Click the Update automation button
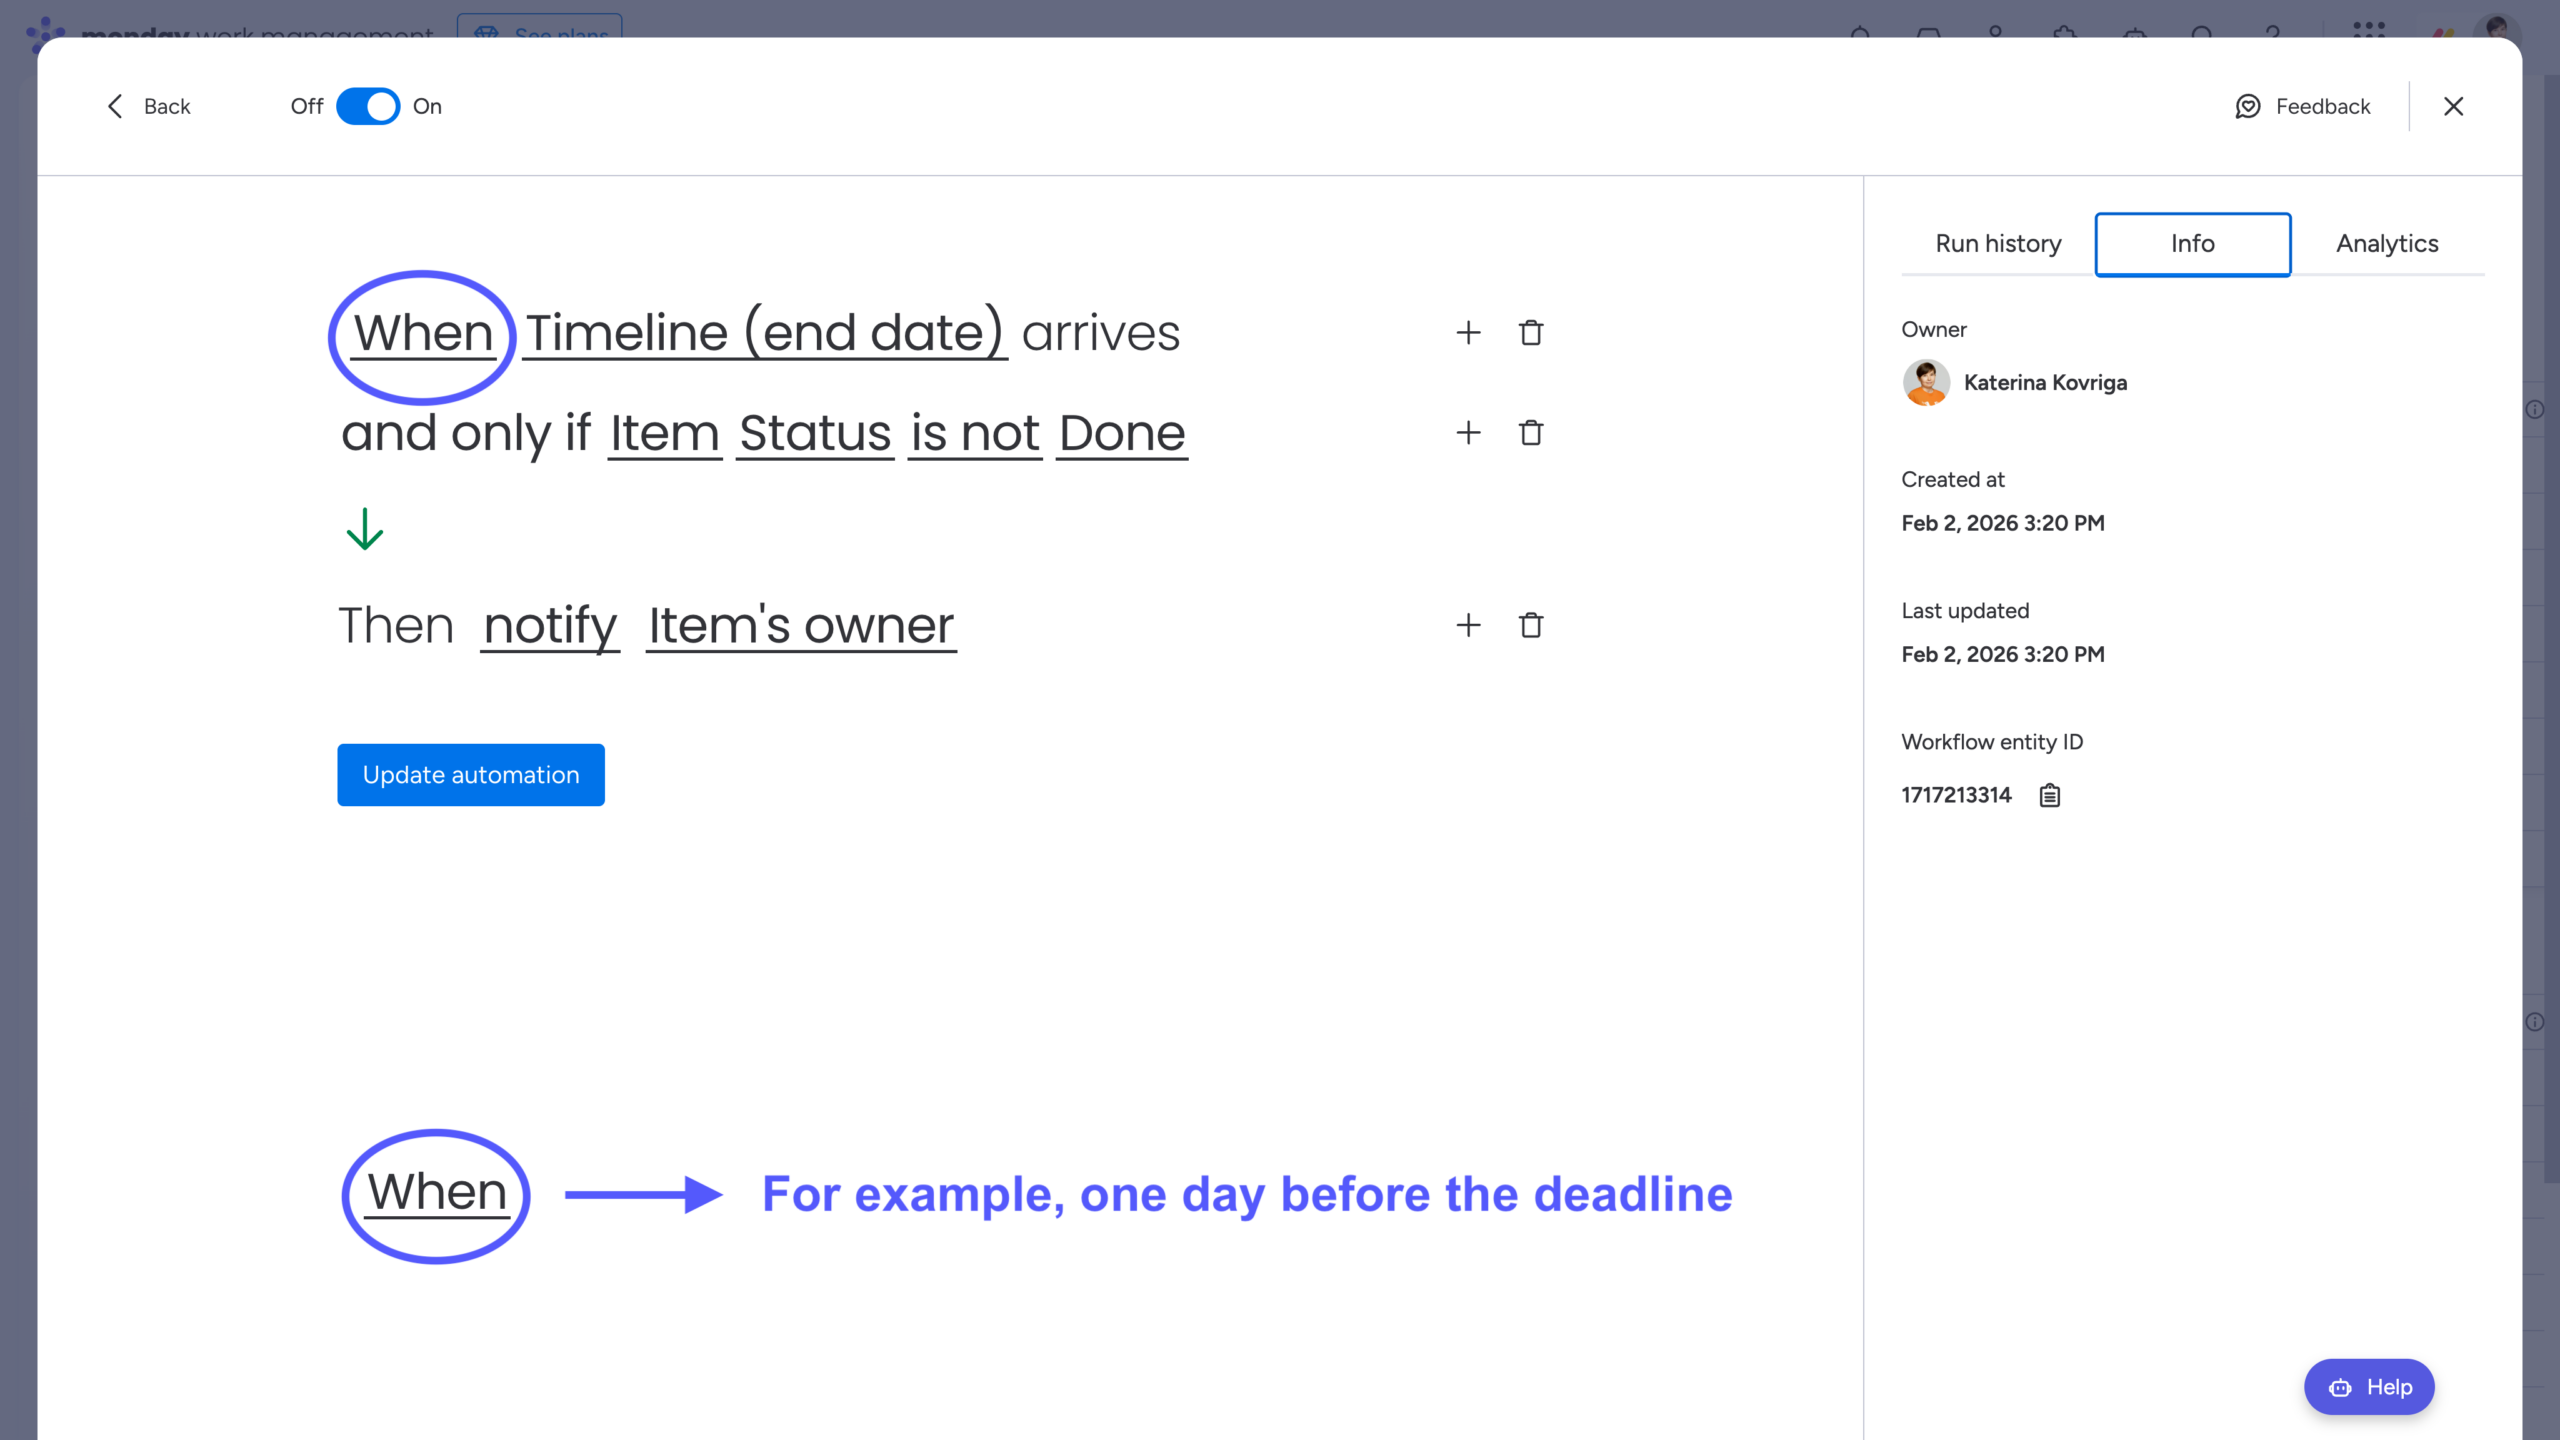This screenshot has height=1440, width=2560. coord(470,774)
